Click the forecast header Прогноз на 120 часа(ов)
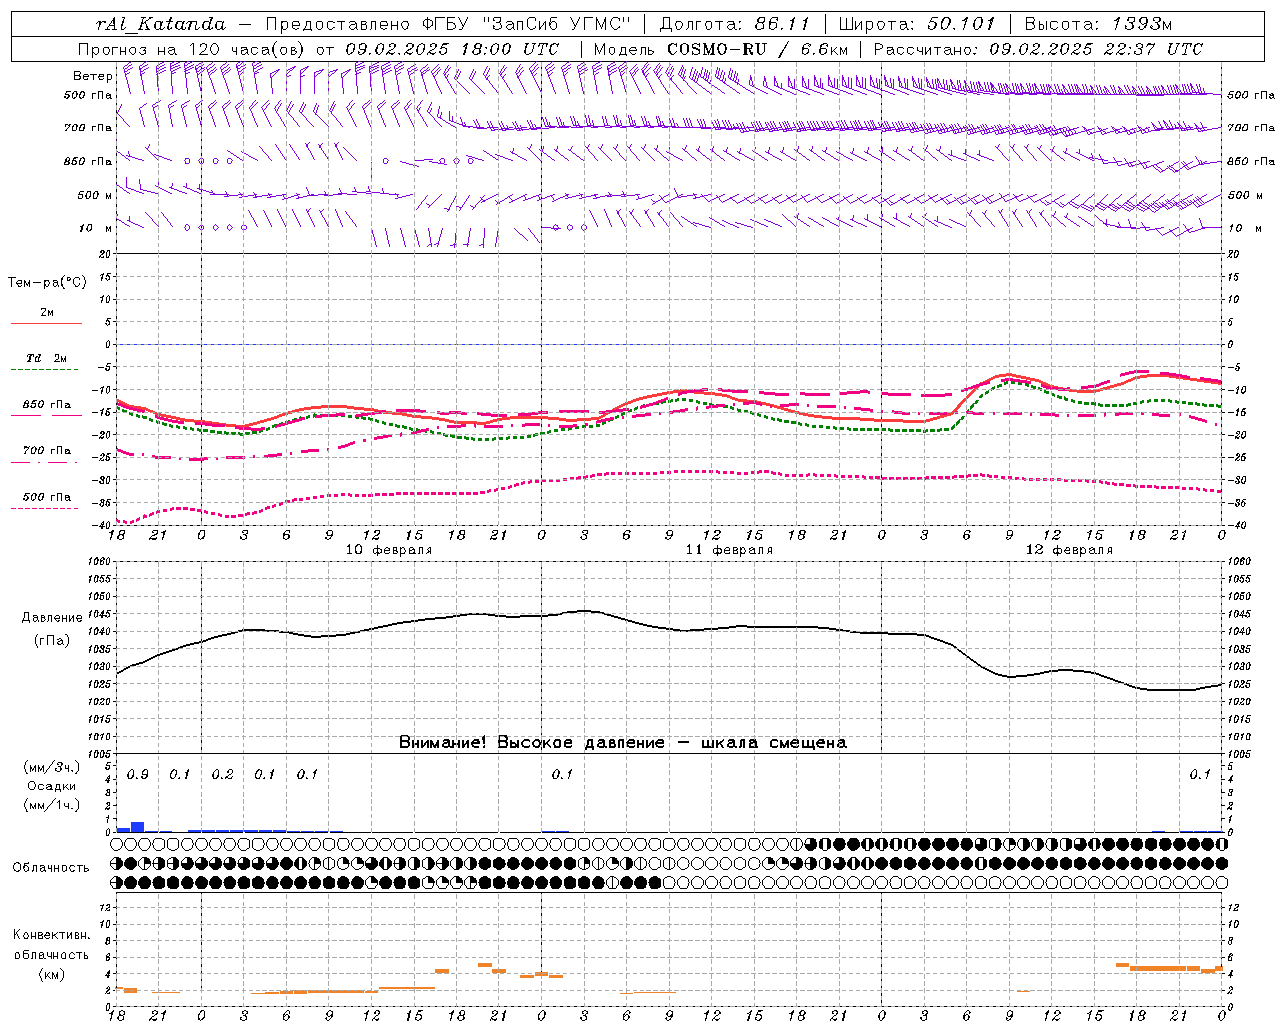This screenshot has height=1024, width=1280. (x=192, y=49)
